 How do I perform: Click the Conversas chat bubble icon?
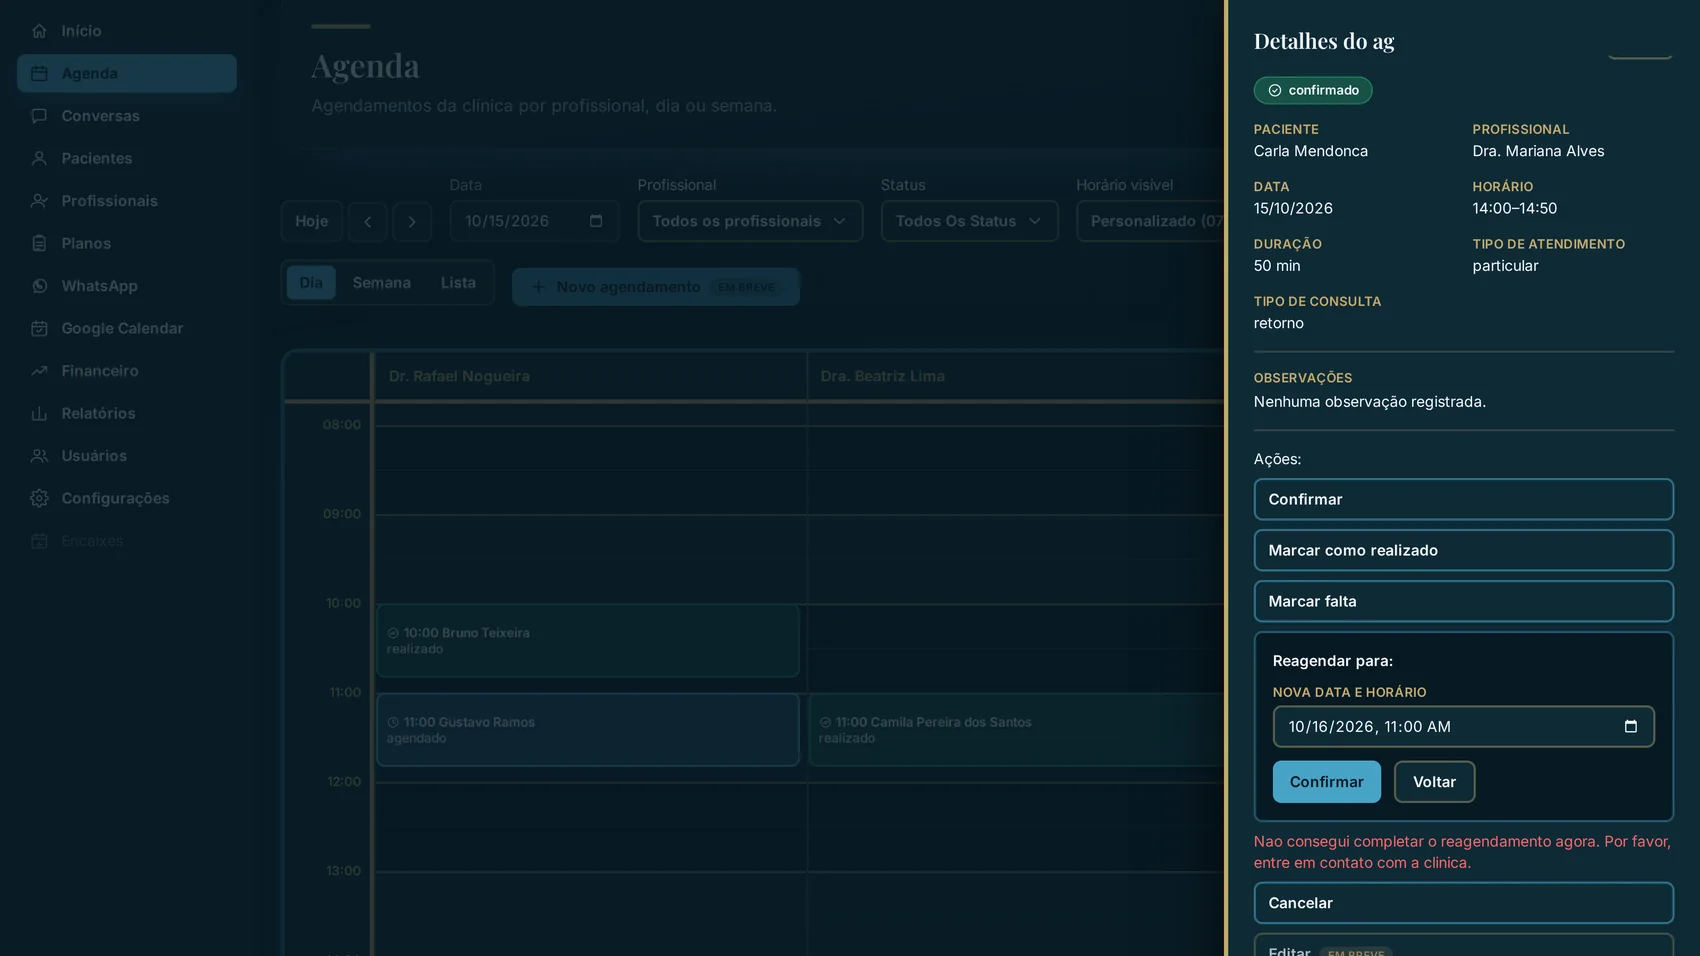click(x=39, y=116)
